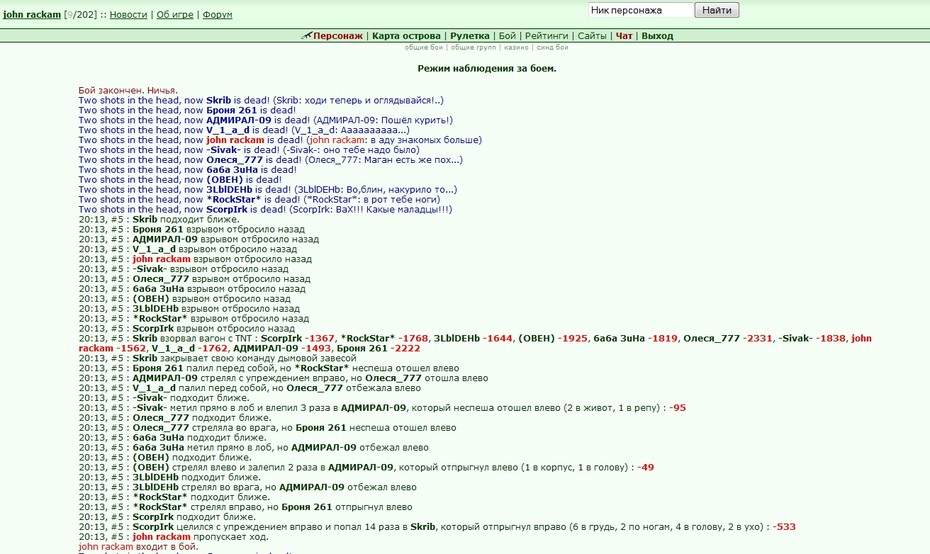930x554 pixels.
Task: Open Сайты menu link
Action: 592,36
